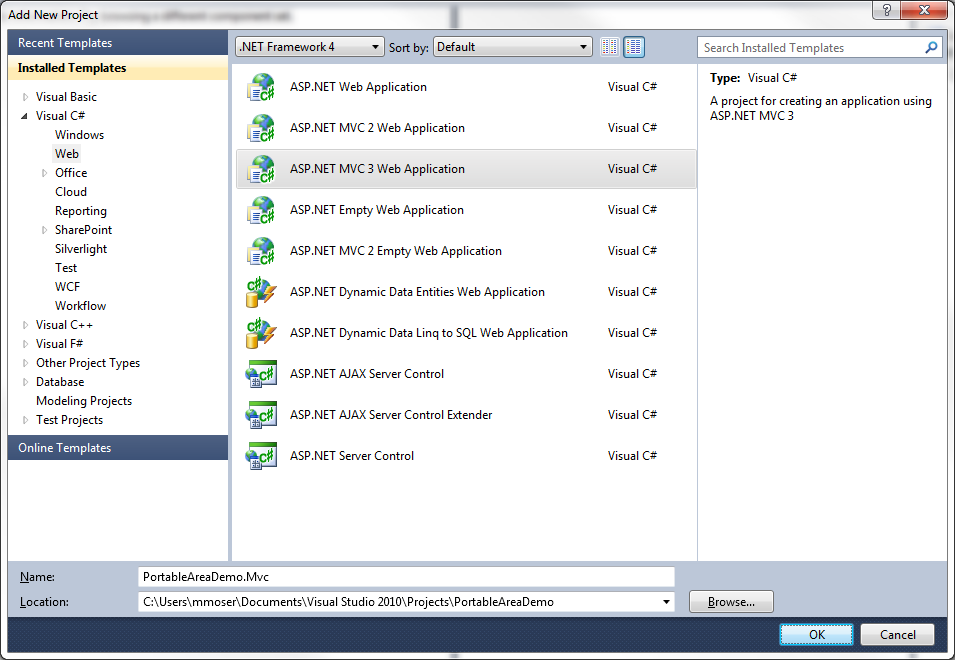Switch to medium icons list view
The image size is (955, 660).
coord(634,47)
